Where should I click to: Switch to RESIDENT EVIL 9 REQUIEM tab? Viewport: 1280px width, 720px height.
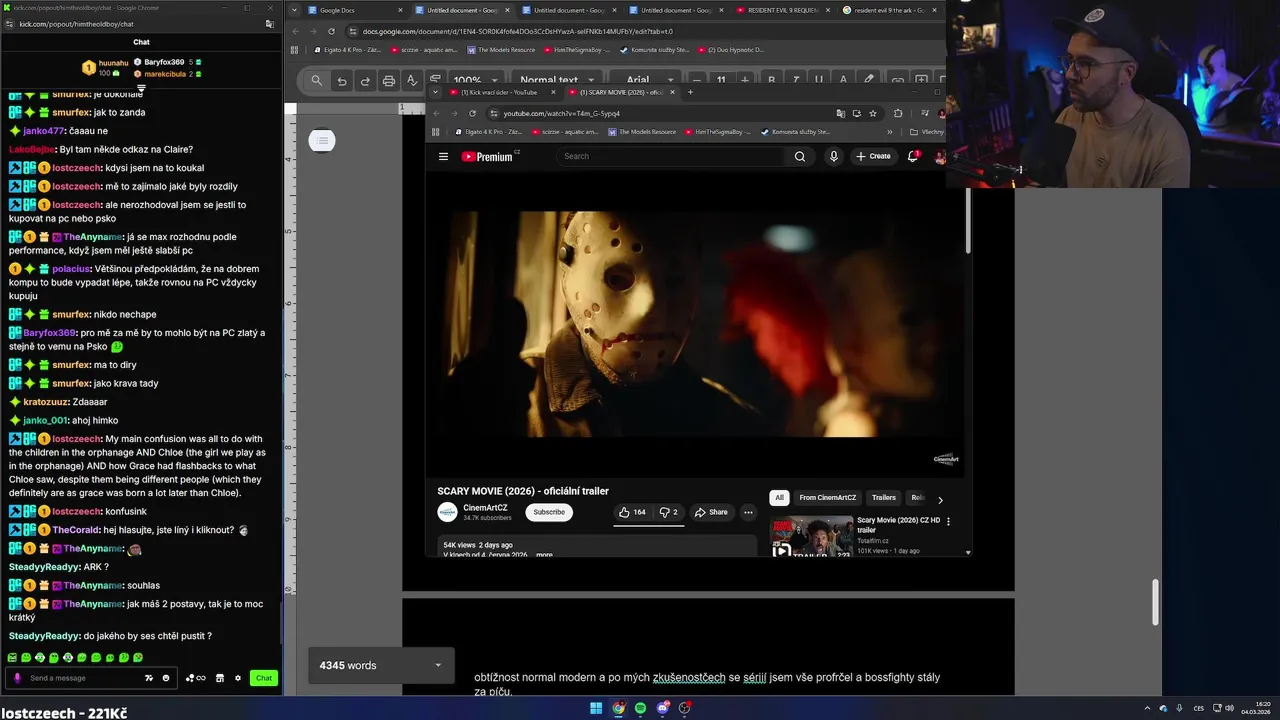[782, 10]
